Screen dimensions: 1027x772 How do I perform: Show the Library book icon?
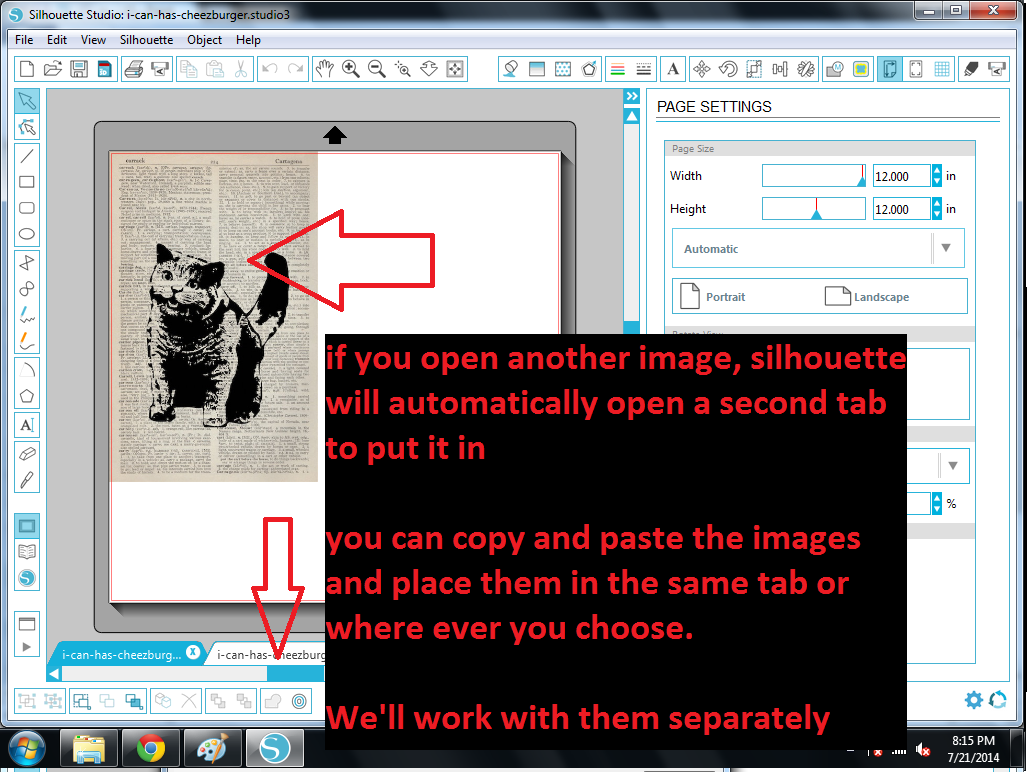coord(27,552)
